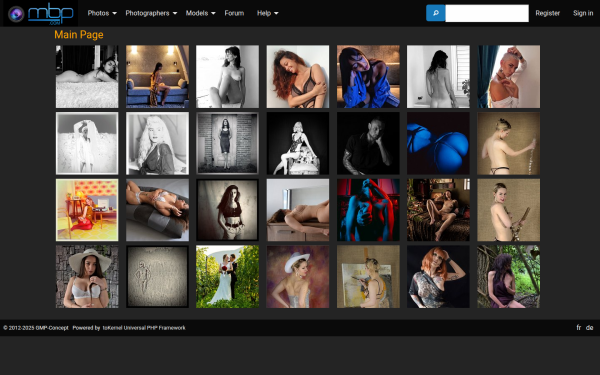Expand the Help dropdown menu

tap(267, 13)
